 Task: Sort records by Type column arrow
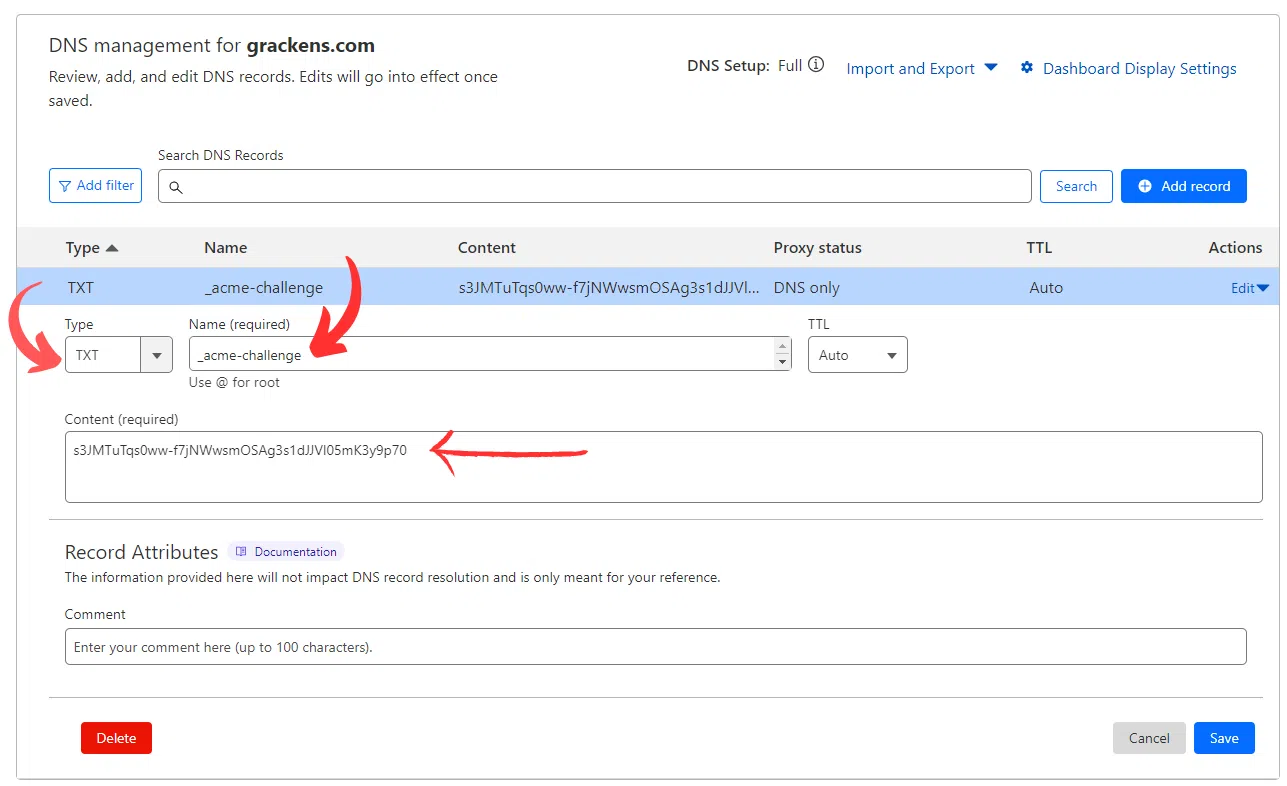tap(112, 248)
